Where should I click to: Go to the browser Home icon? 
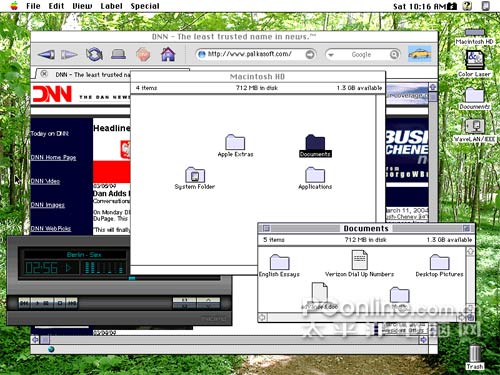(168, 54)
